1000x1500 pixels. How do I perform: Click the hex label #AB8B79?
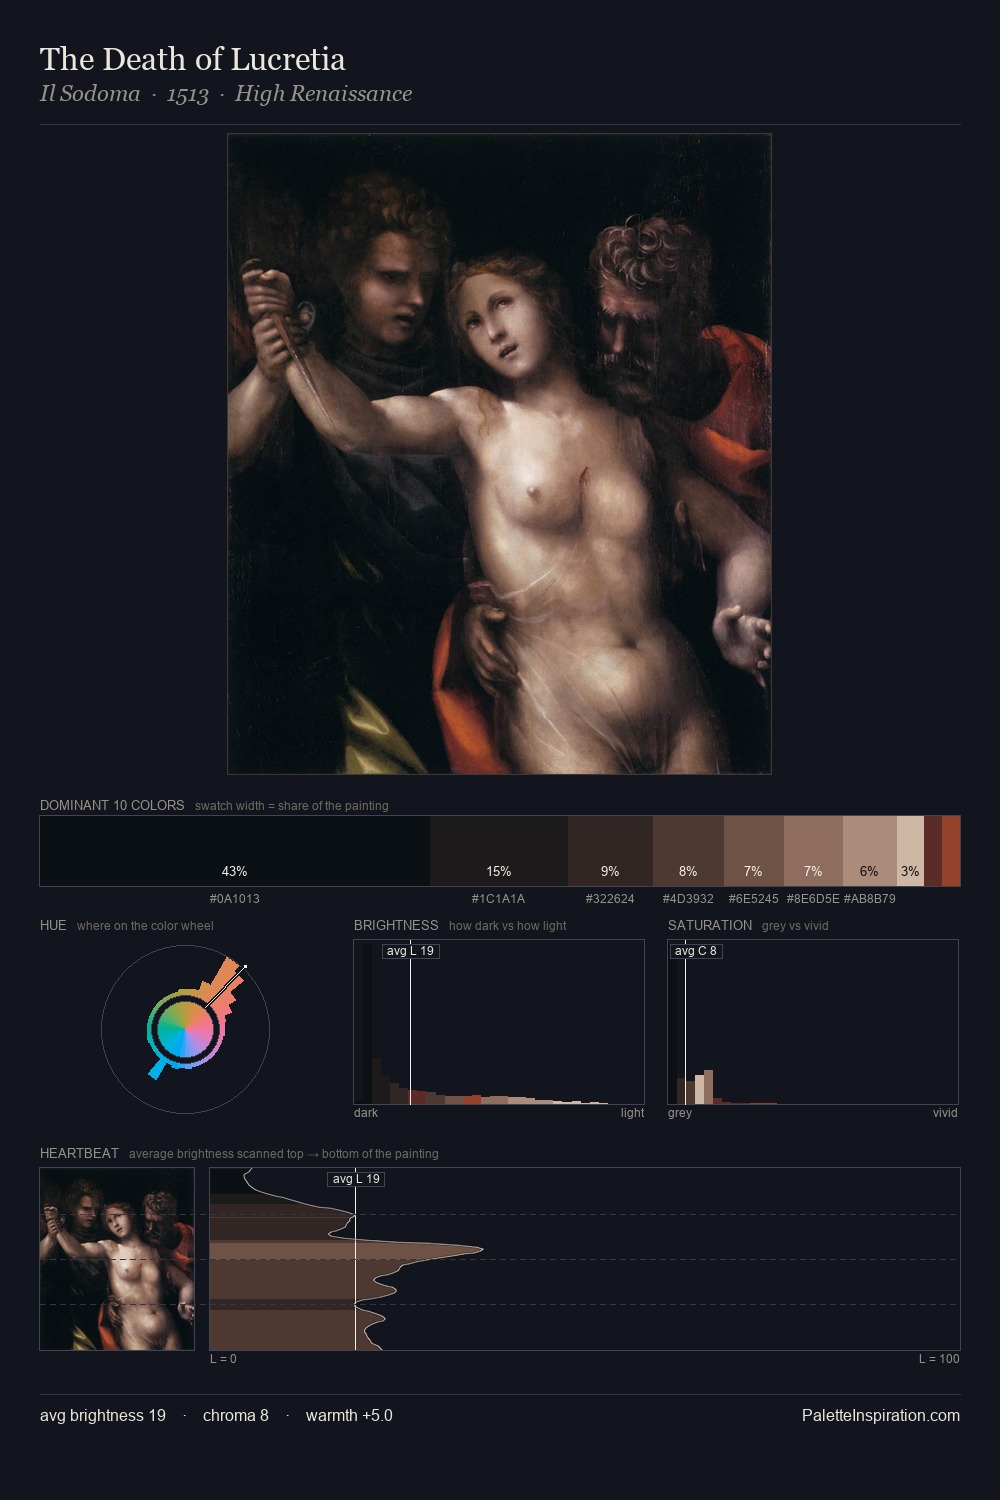pyautogui.click(x=870, y=899)
